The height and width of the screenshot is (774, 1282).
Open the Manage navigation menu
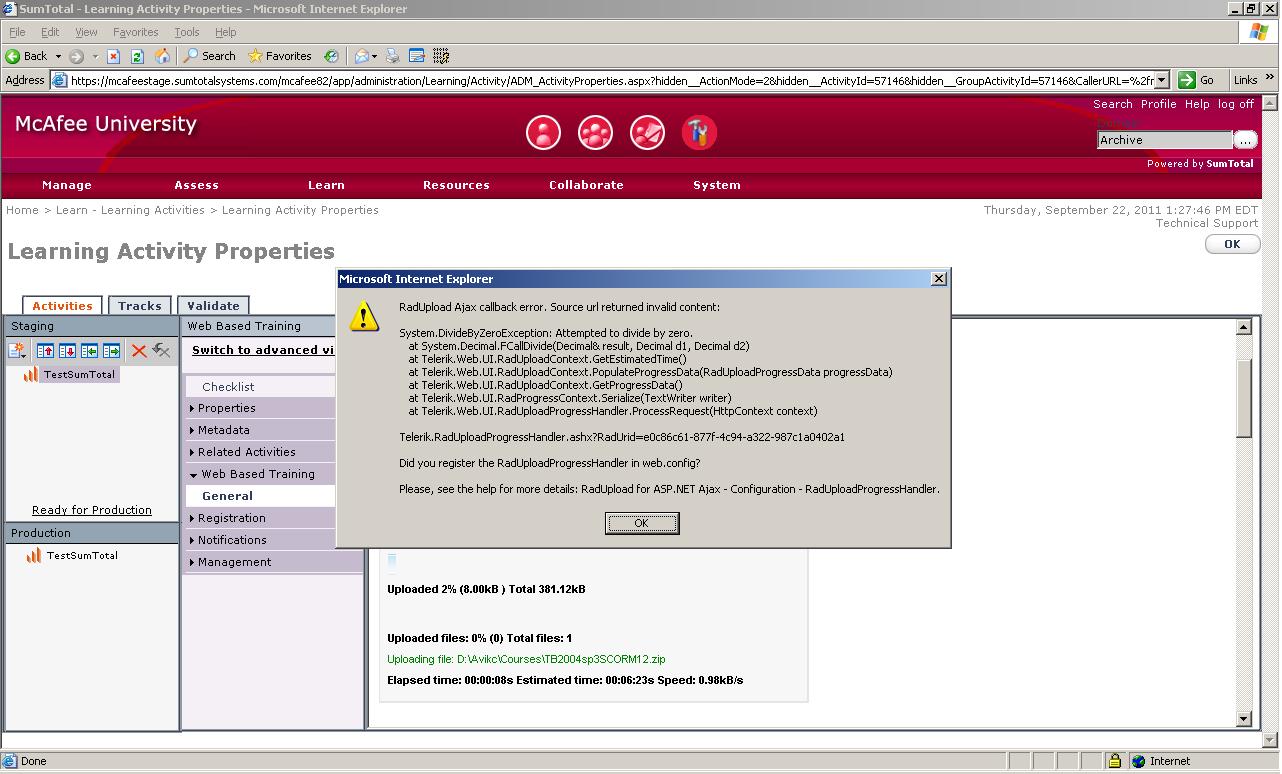point(67,185)
